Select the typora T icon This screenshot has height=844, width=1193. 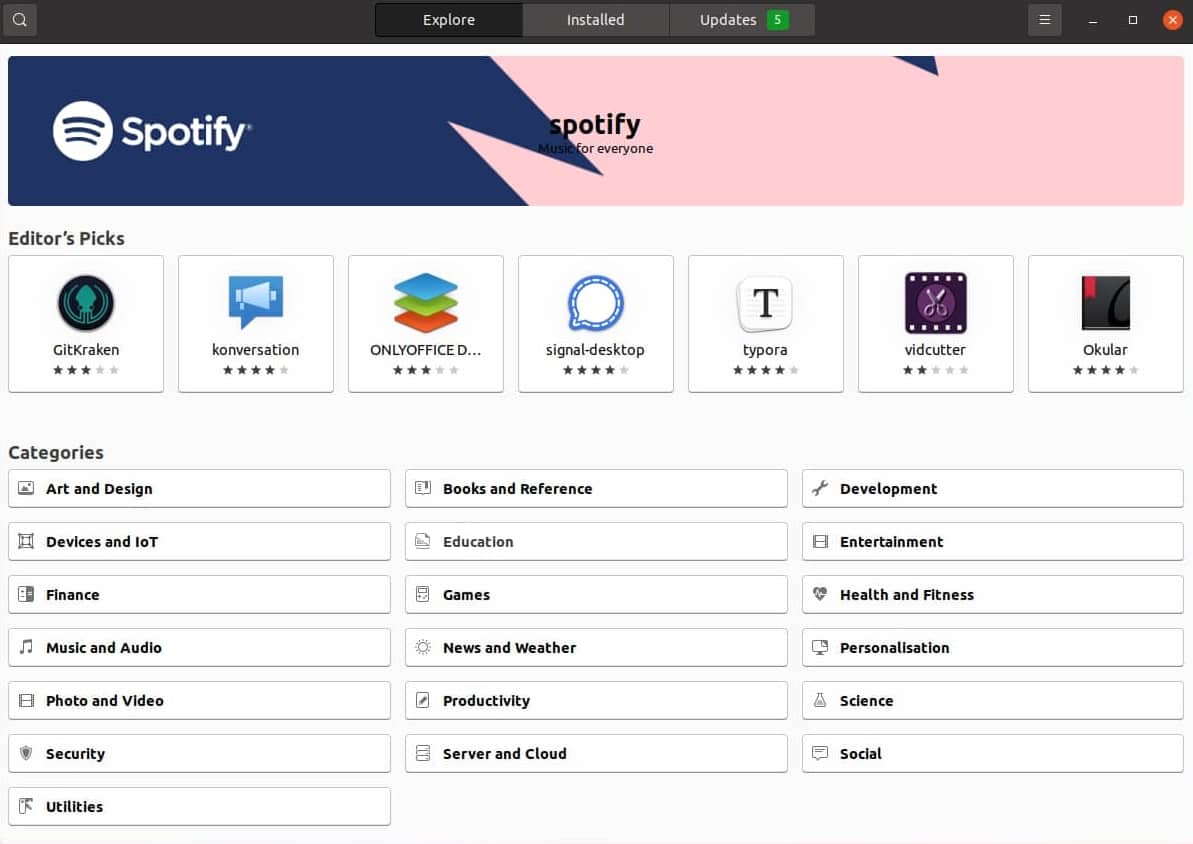tap(765, 304)
